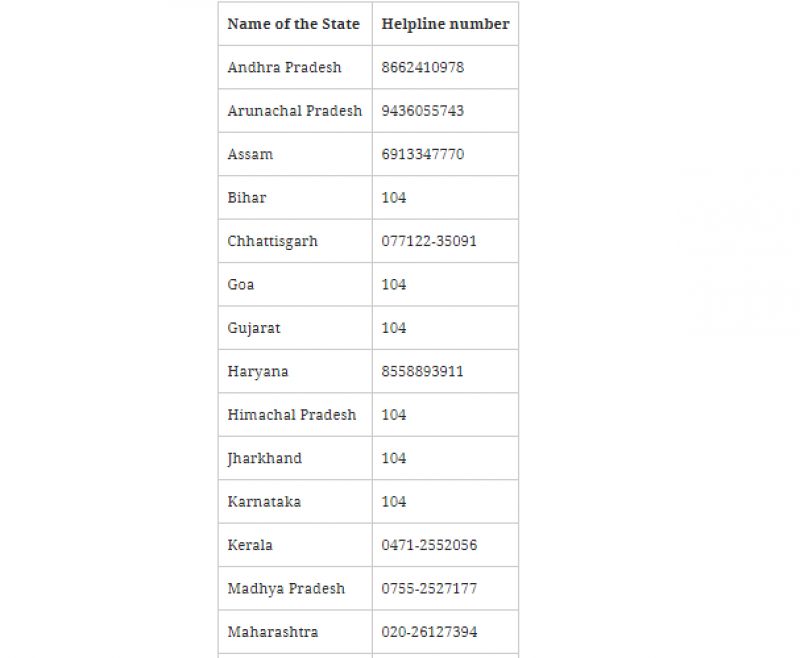Select the Himachal Pradesh cell
Viewport: 800px width, 658px height.
pyautogui.click(x=291, y=415)
